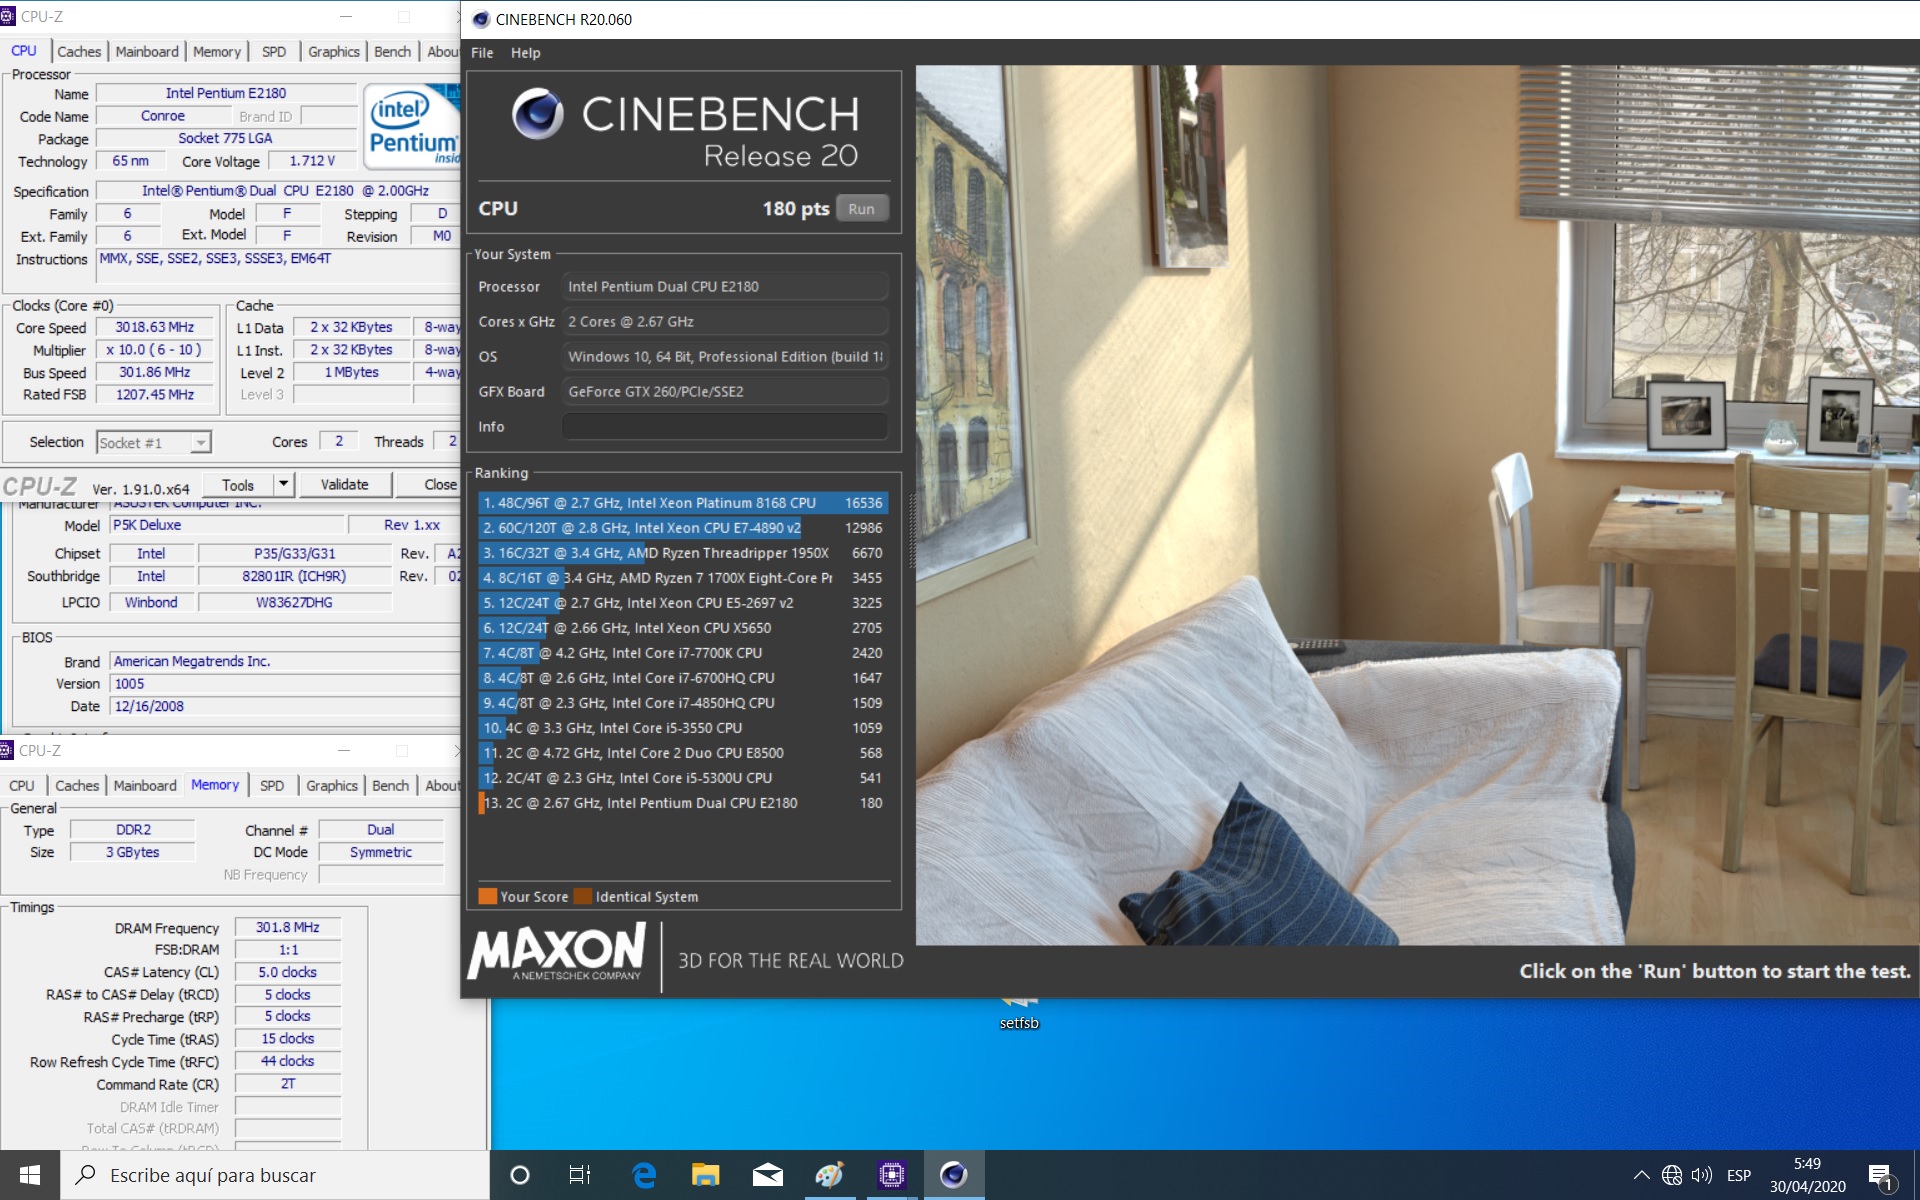Open the volume speaker tray icon

(1701, 1175)
